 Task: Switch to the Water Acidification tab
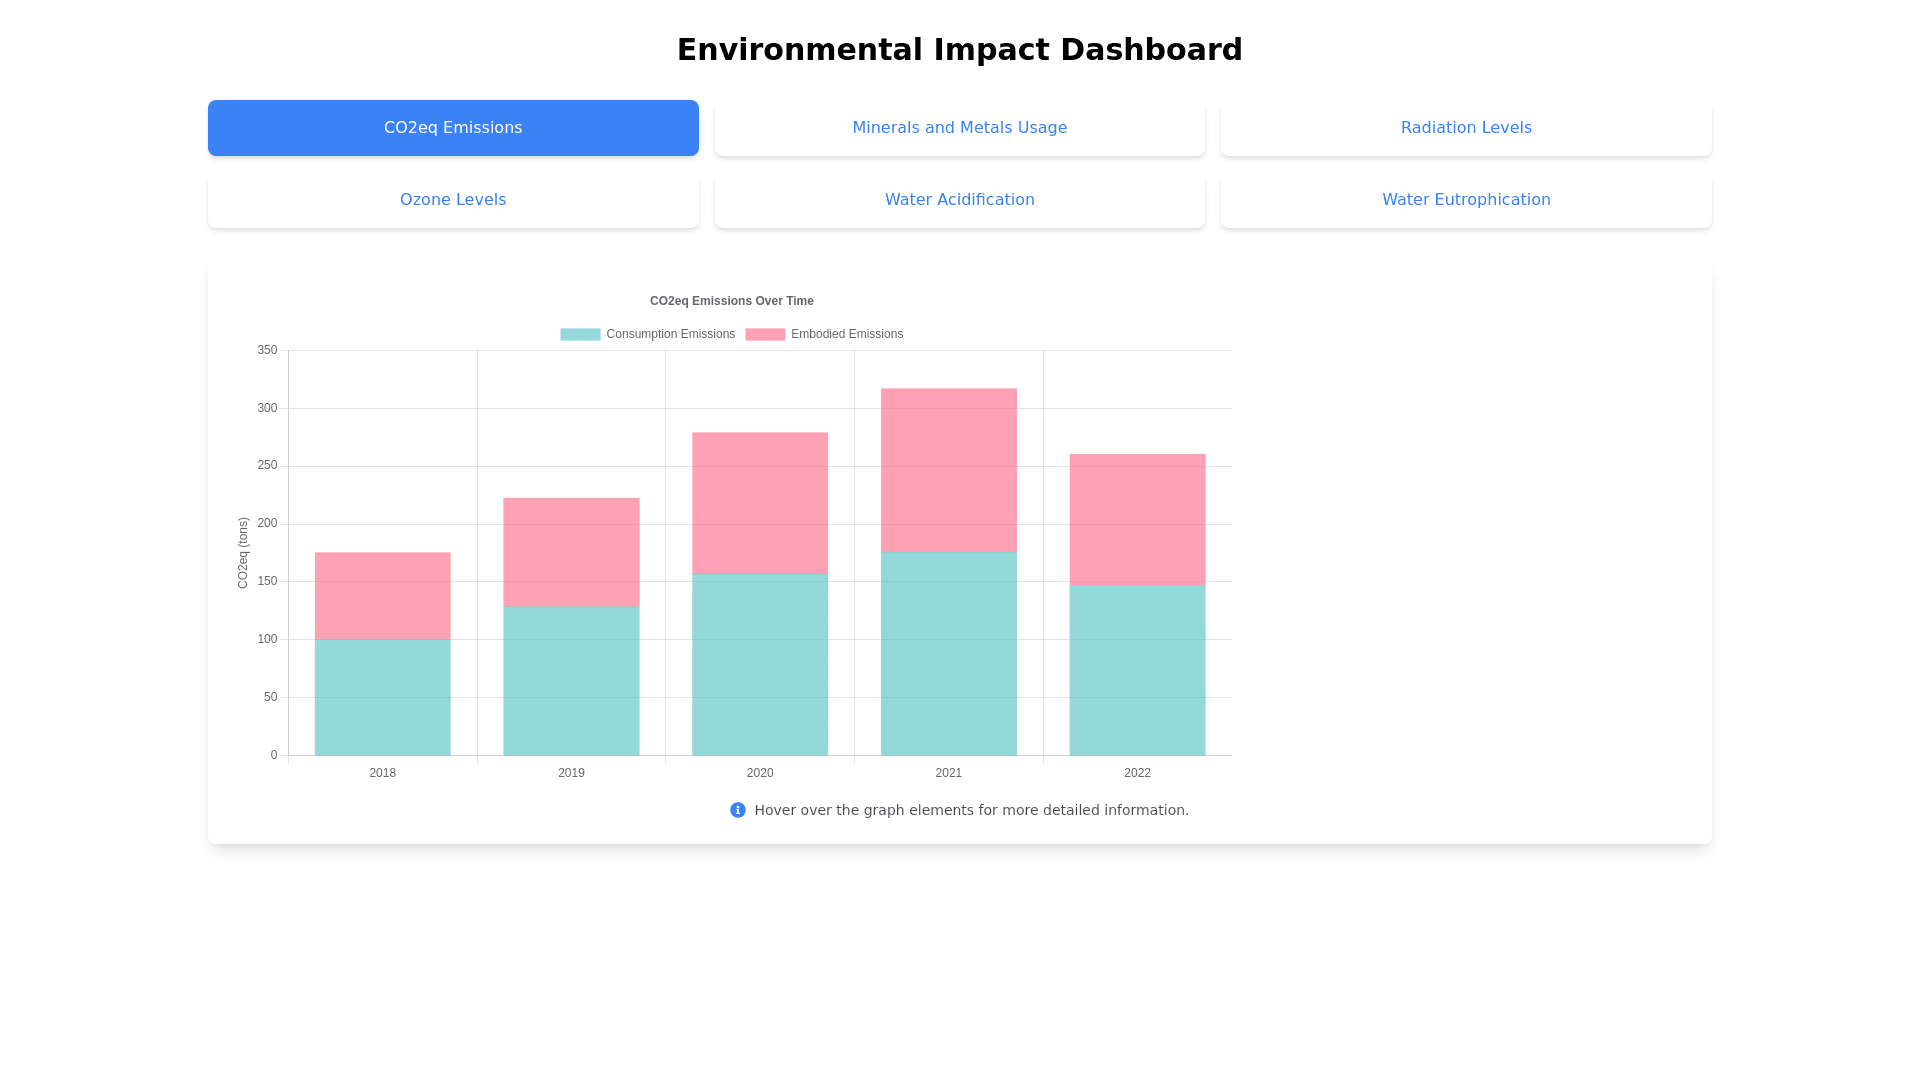point(959,200)
